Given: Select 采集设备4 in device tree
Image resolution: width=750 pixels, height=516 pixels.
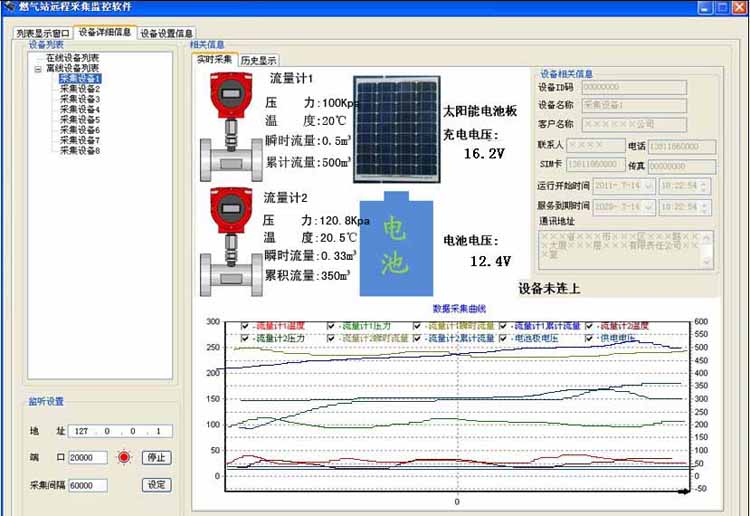Looking at the screenshot, I should tap(80, 110).
